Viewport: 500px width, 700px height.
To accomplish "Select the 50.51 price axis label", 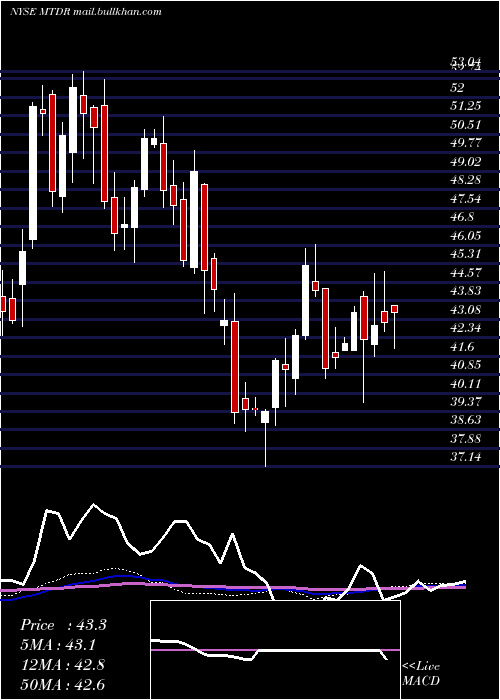I will point(466,125).
